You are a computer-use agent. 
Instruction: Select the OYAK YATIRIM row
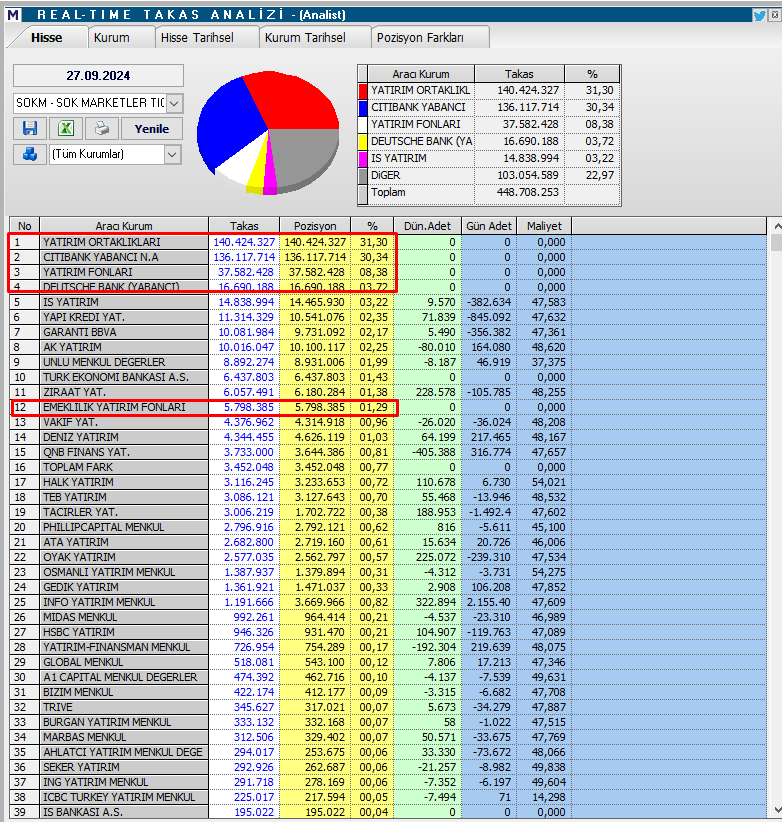pyautogui.click(x=388, y=557)
